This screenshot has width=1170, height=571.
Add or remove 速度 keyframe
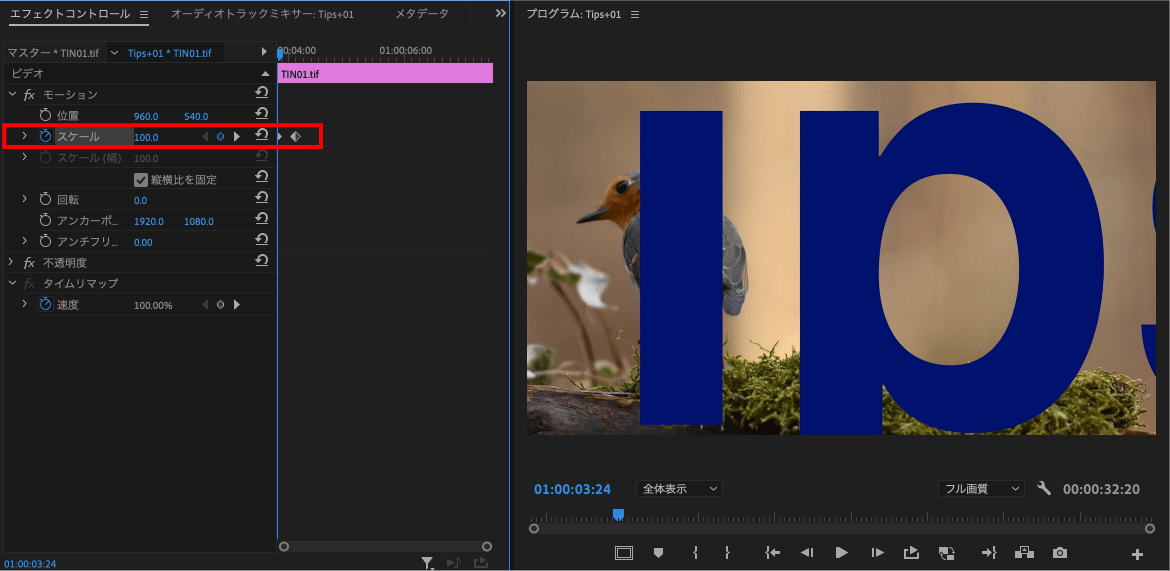(220, 305)
